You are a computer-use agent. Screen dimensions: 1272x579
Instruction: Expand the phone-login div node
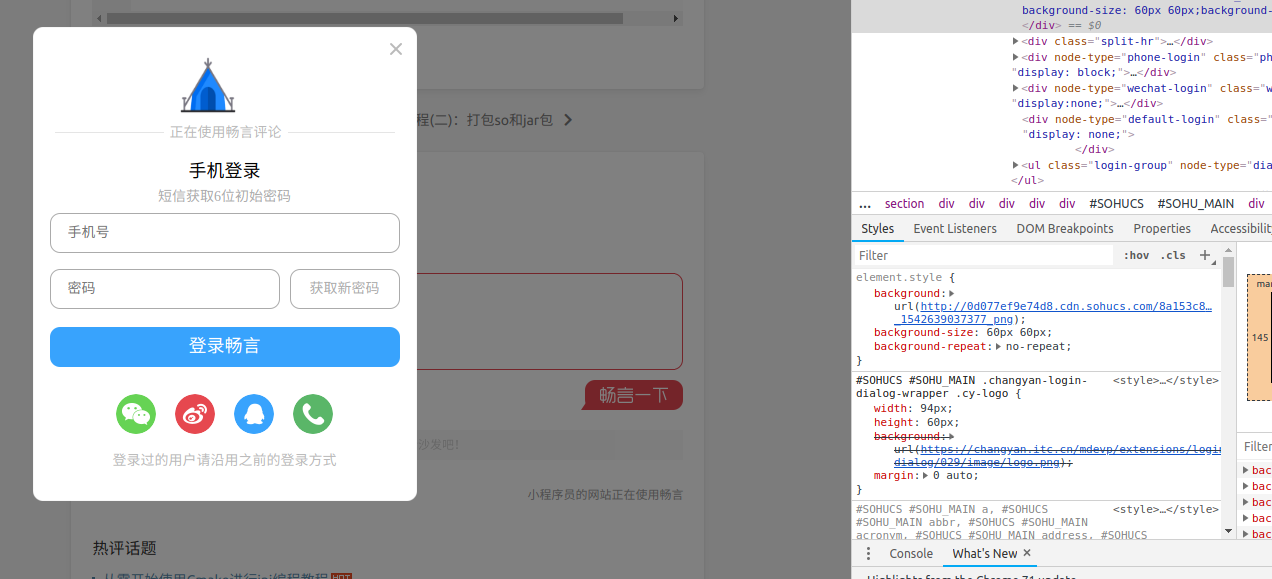coord(1016,58)
